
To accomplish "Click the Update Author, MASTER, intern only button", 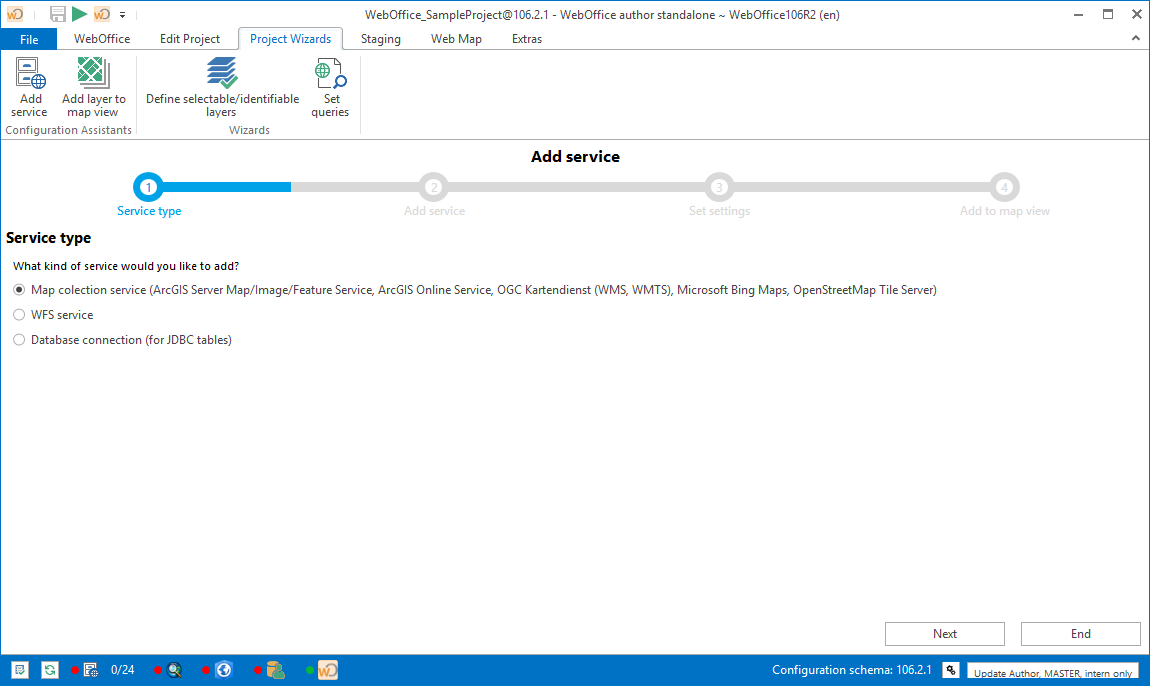I will point(1052,672).
